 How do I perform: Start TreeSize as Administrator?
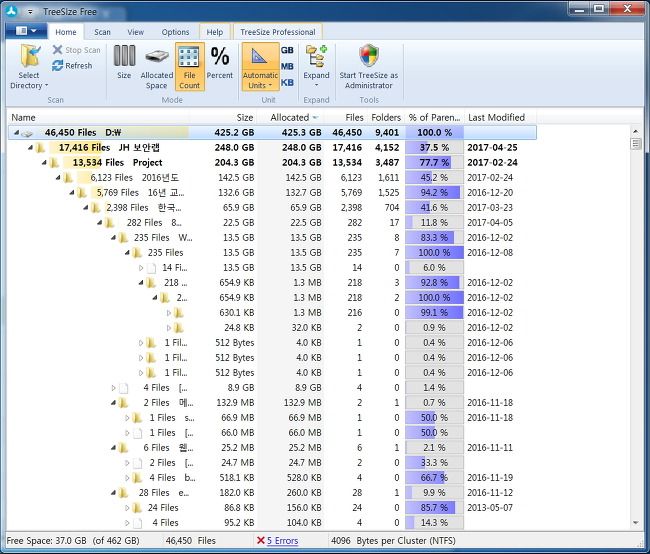[369, 67]
